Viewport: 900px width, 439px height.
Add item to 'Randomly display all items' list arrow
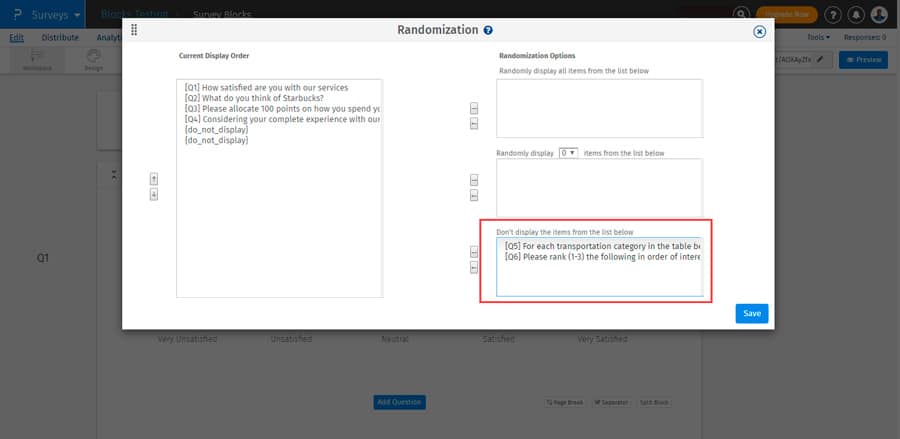point(474,108)
